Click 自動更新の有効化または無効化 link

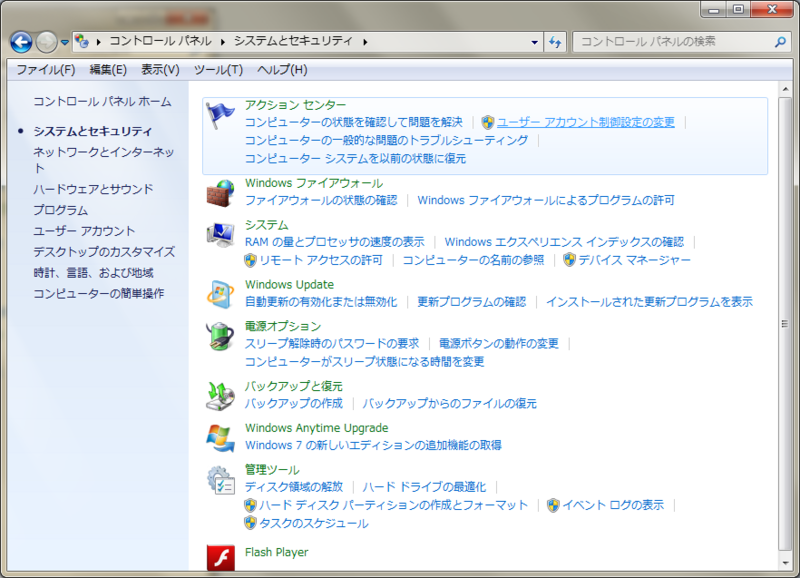point(321,302)
